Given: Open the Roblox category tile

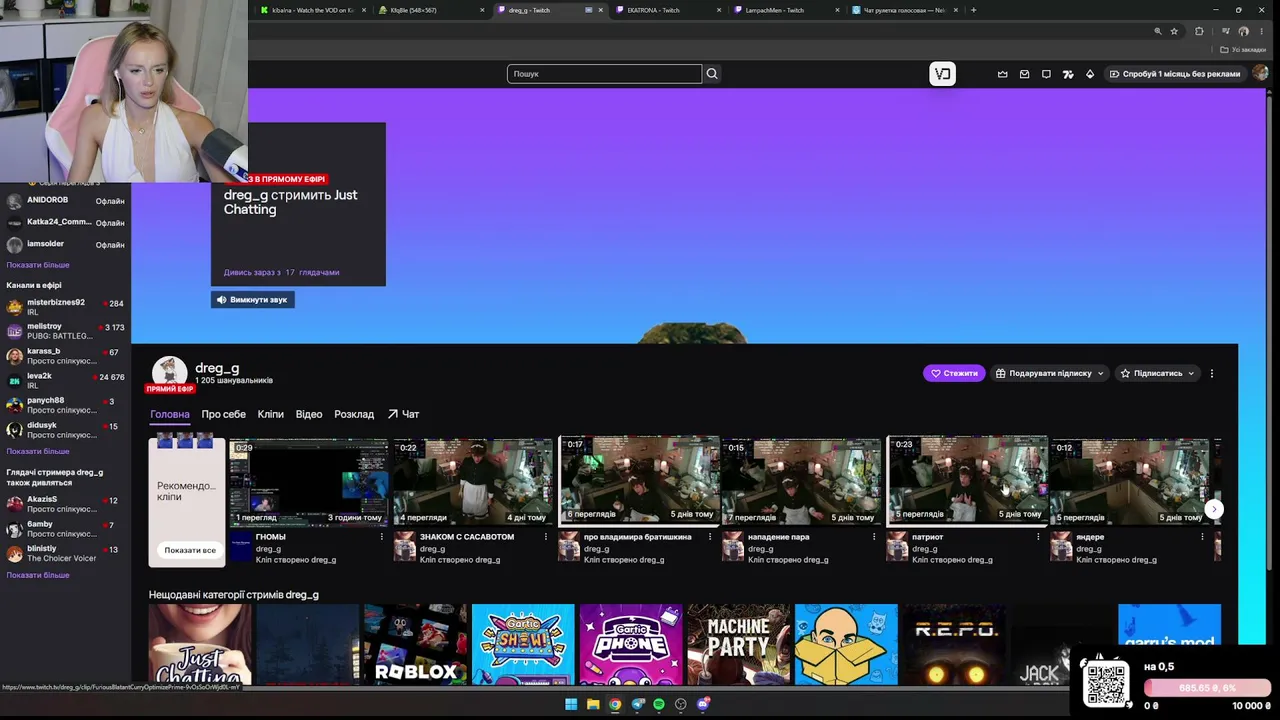Looking at the screenshot, I should [415, 644].
